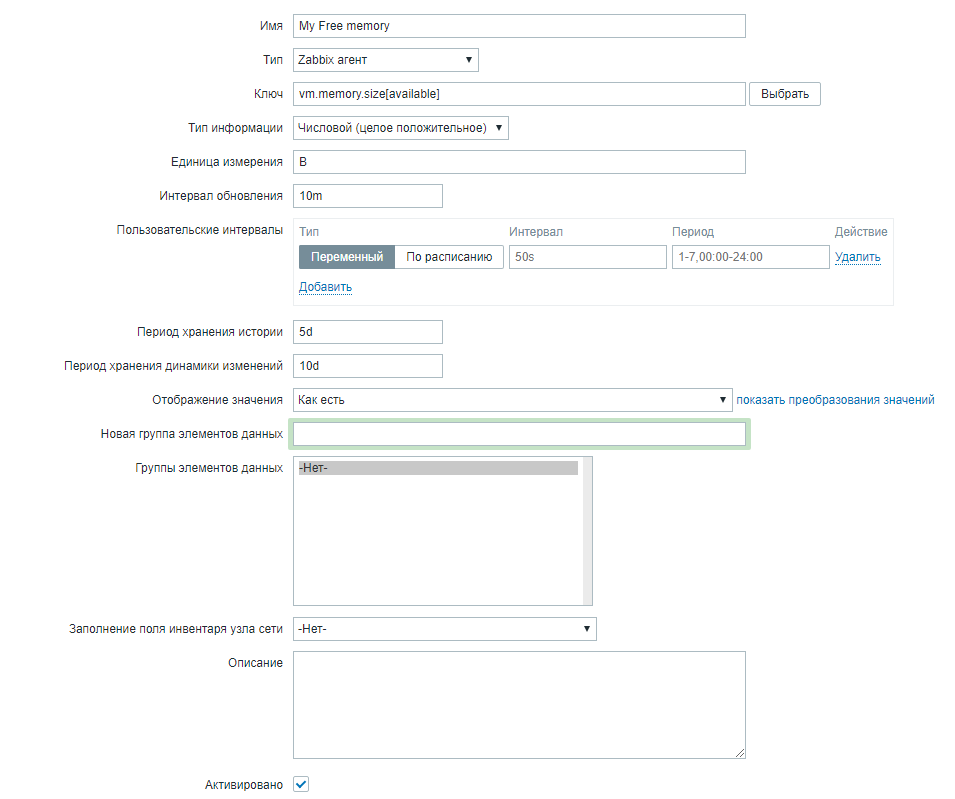Screen dimensions: 955x799
Task: Expand Заполнение поля инвентаря узла сети dropdown
Action: (x=445, y=629)
